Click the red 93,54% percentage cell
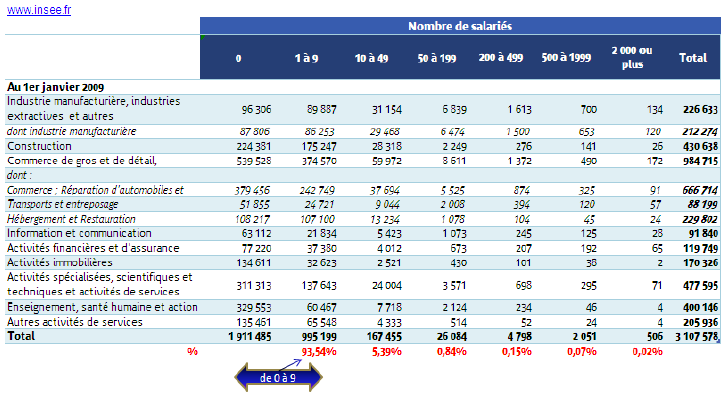728x404 pixels. (312, 351)
